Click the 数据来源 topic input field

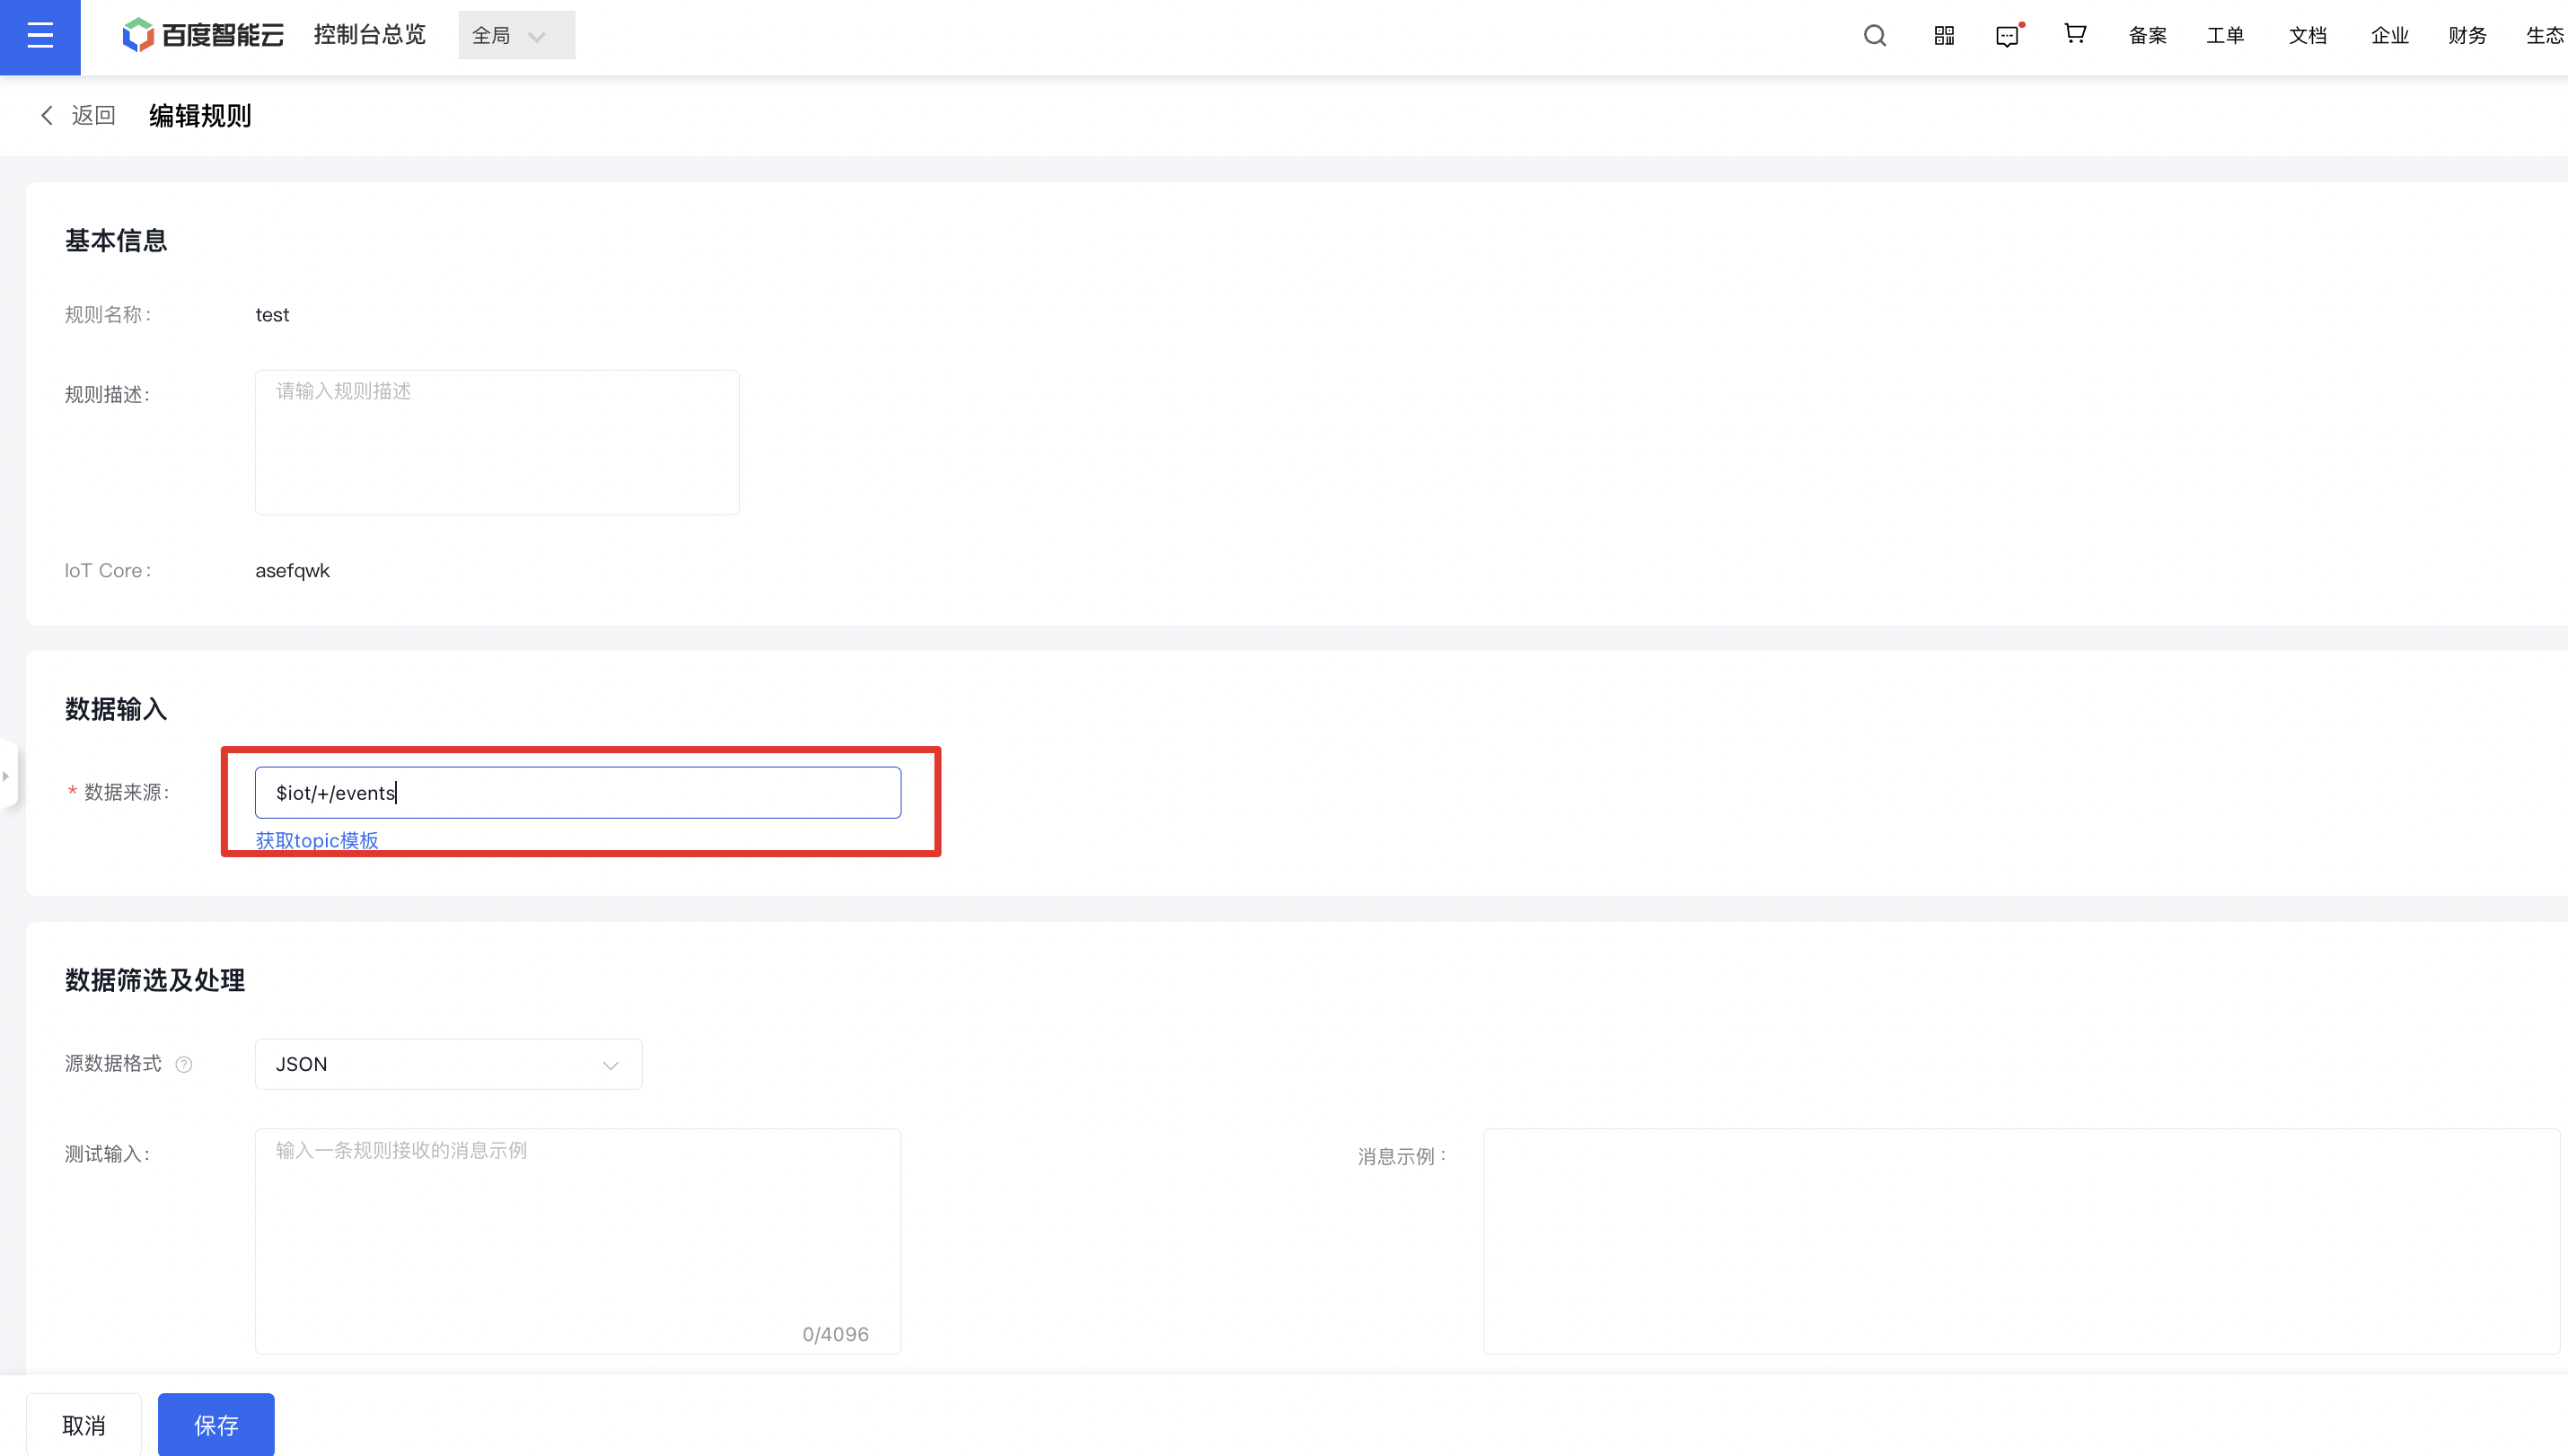578,792
